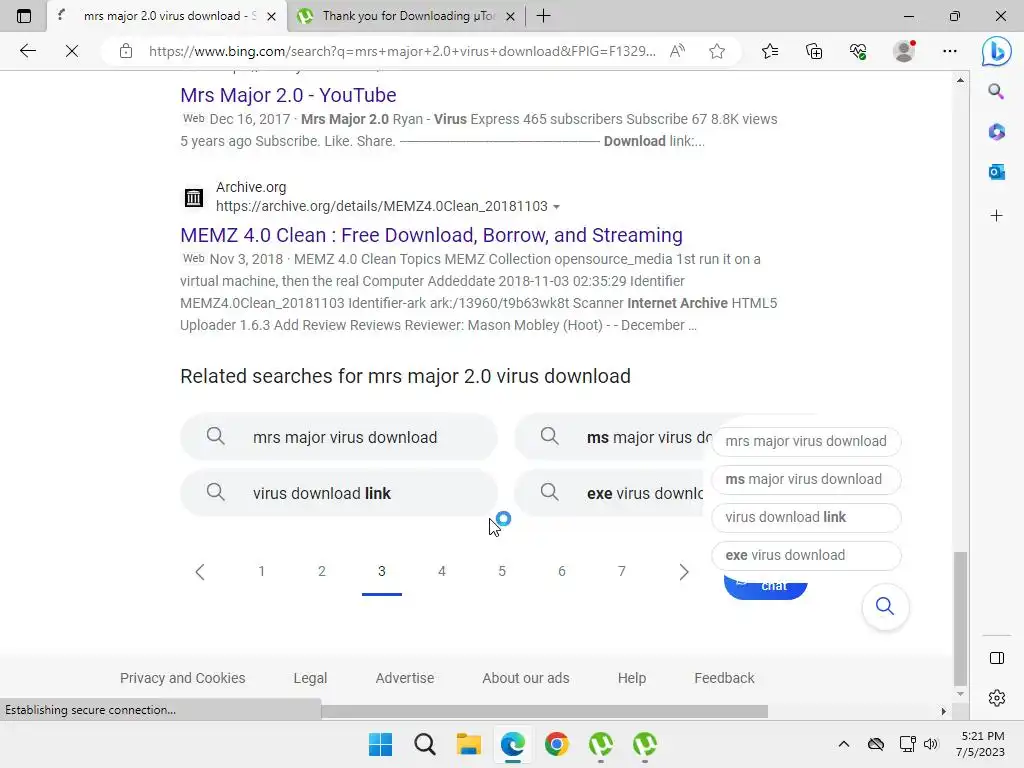Open Mrs Major 2.0 - YouTube result

point(288,95)
